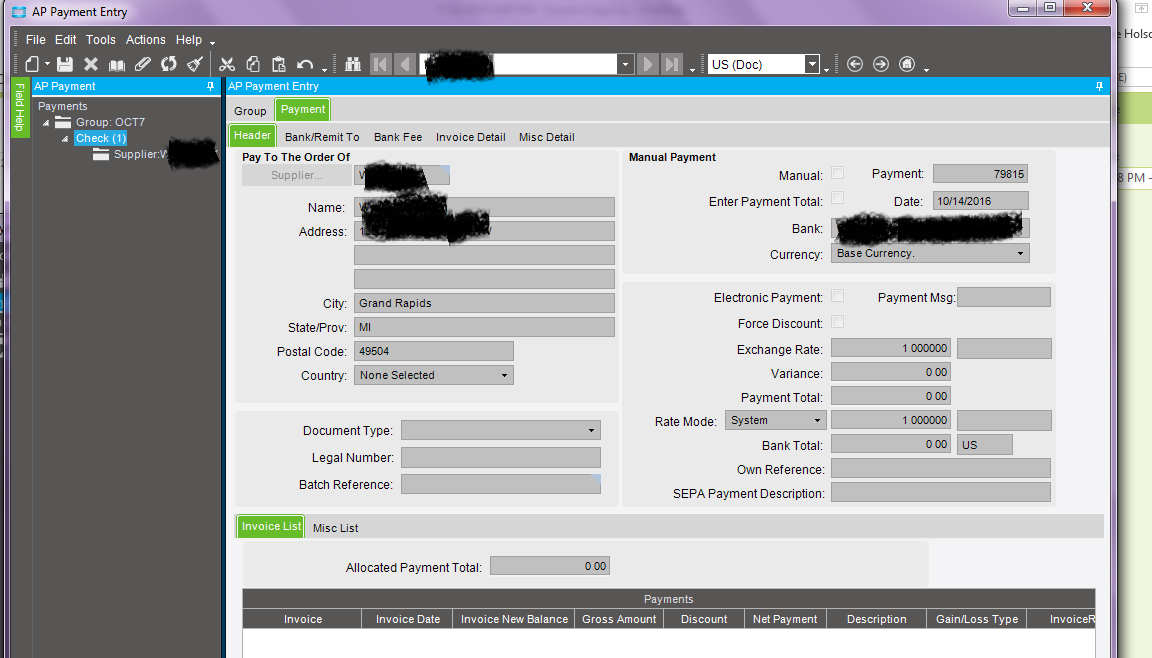Image resolution: width=1152 pixels, height=658 pixels.
Task: Open the Help menu
Action: tap(189, 40)
